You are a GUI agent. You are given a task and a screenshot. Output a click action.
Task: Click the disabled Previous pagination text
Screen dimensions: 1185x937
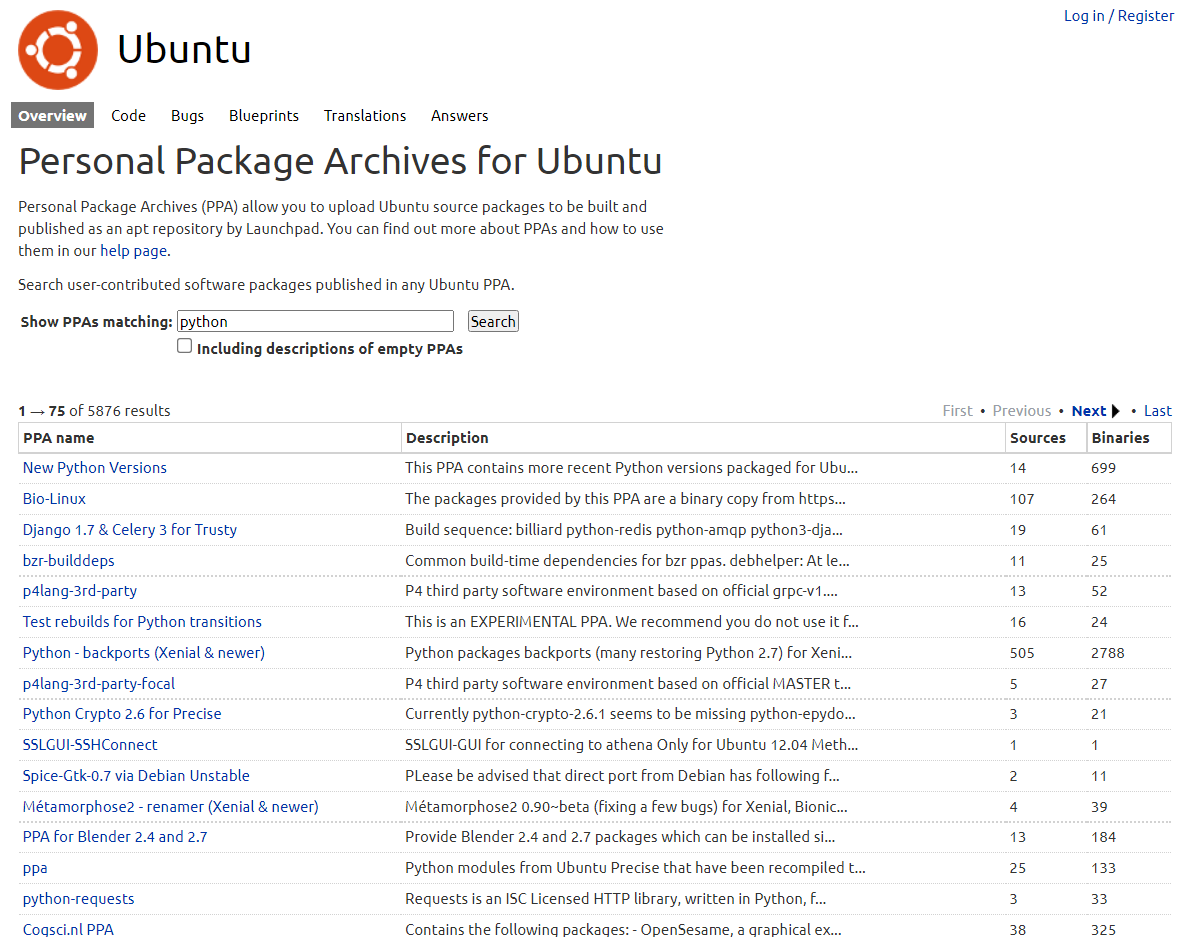point(1022,411)
